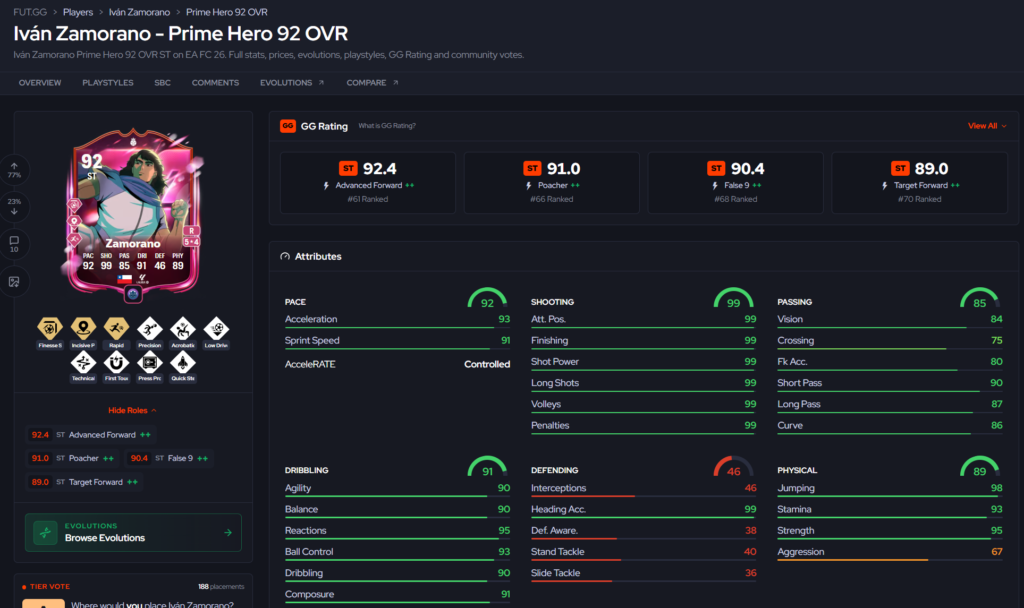Collapse roles with Hide Roles
Viewport: 1024px width, 608px height.
(133, 411)
